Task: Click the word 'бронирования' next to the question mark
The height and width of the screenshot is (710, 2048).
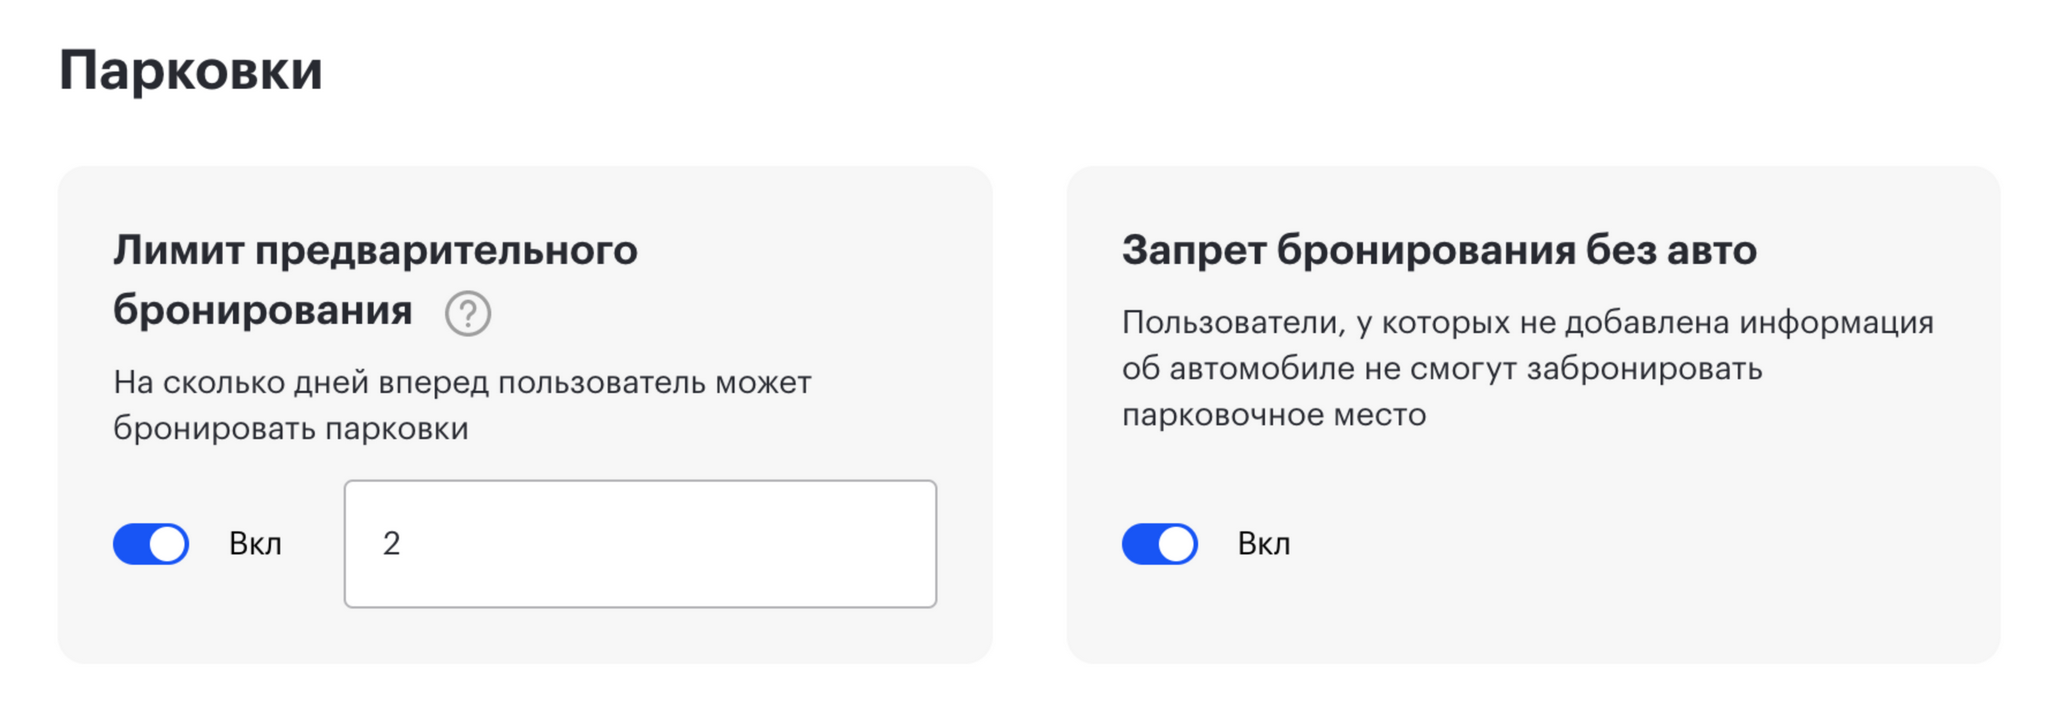Action: 263,310
